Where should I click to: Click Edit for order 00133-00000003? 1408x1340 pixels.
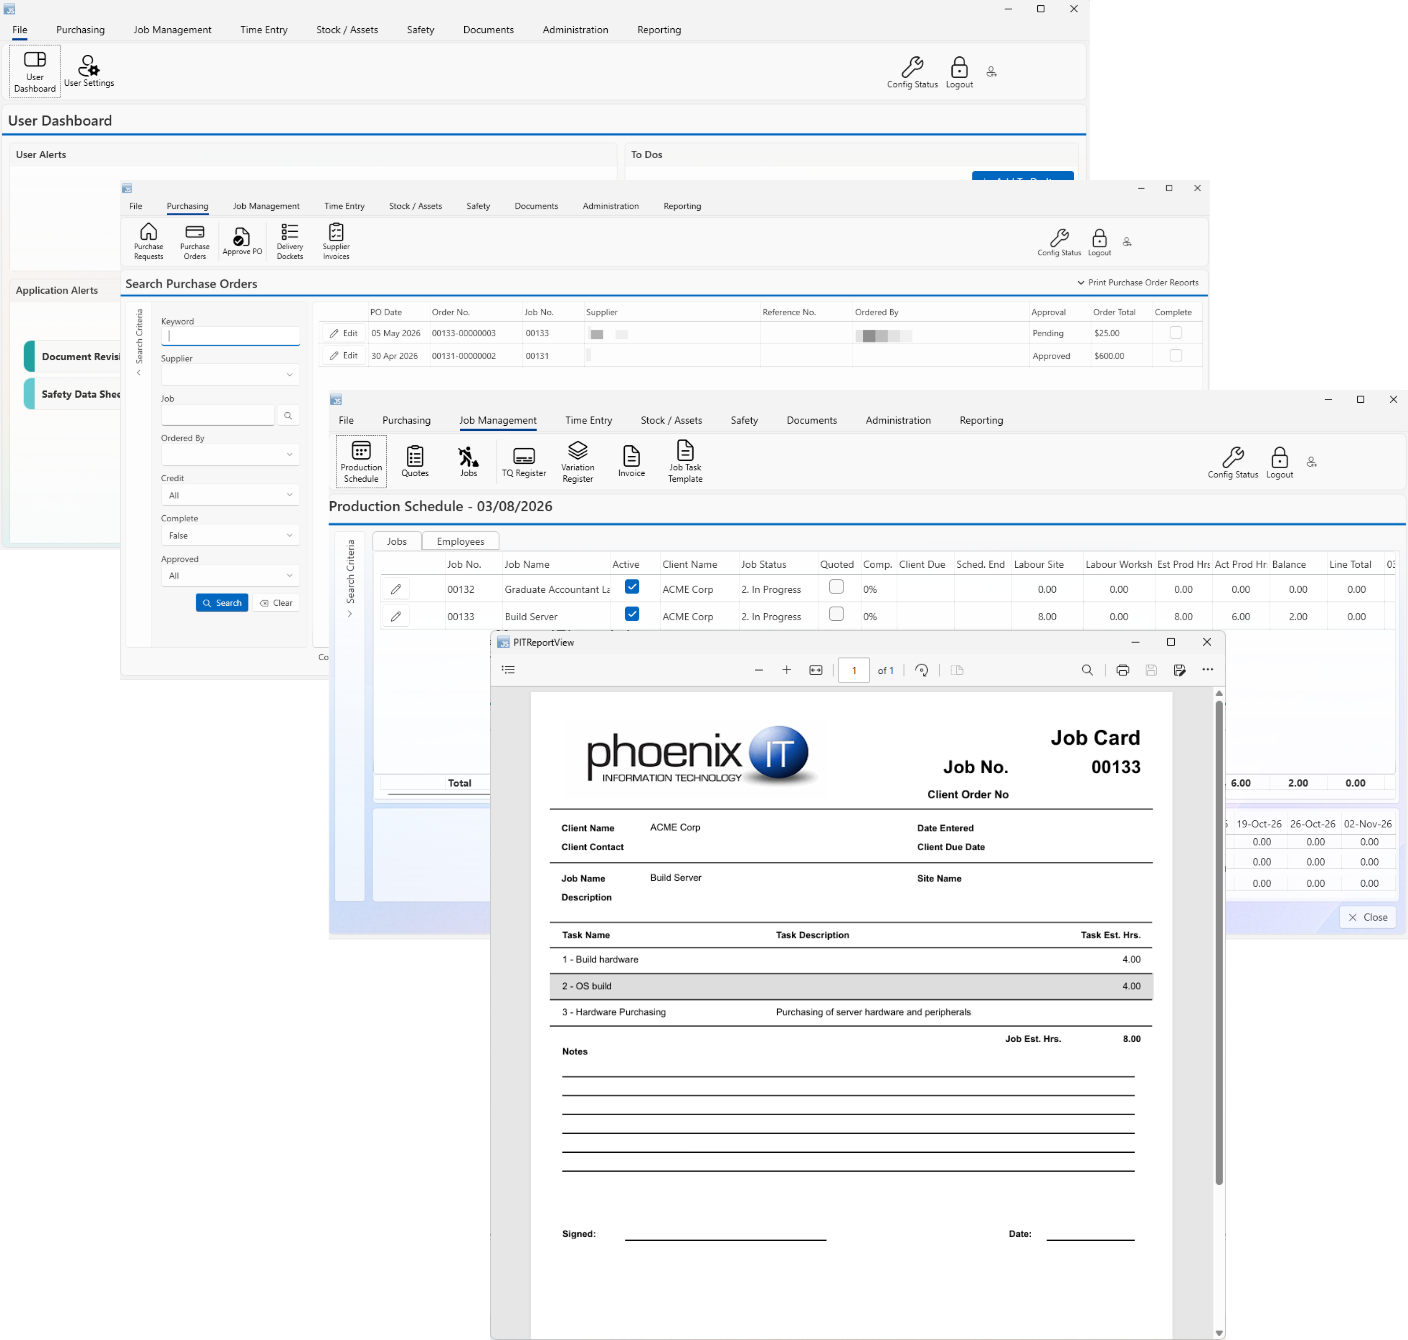click(x=343, y=333)
